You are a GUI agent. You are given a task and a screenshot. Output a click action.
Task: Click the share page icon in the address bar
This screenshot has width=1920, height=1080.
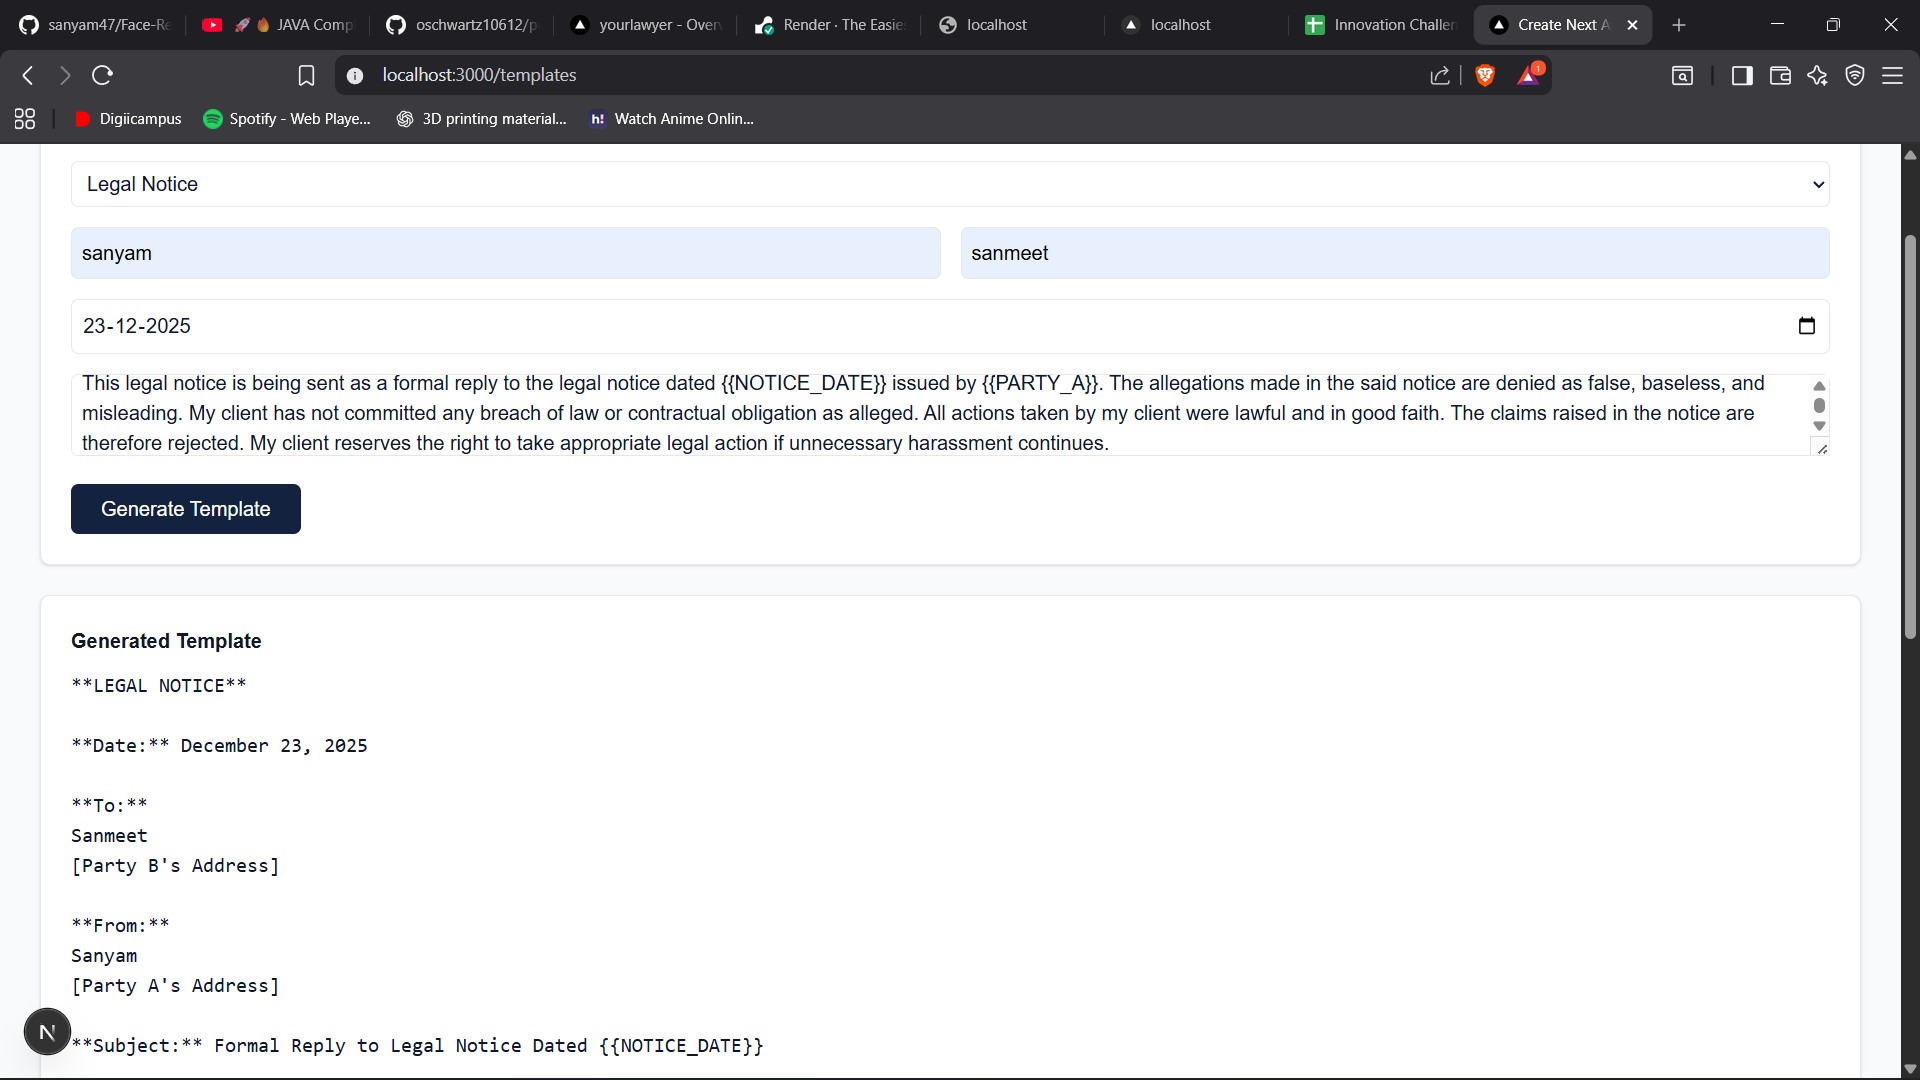(1440, 75)
